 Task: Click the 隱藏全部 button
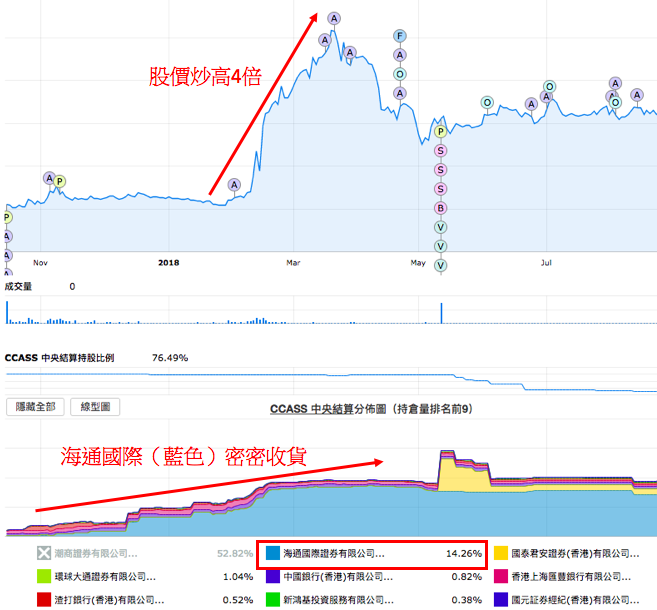click(x=35, y=408)
